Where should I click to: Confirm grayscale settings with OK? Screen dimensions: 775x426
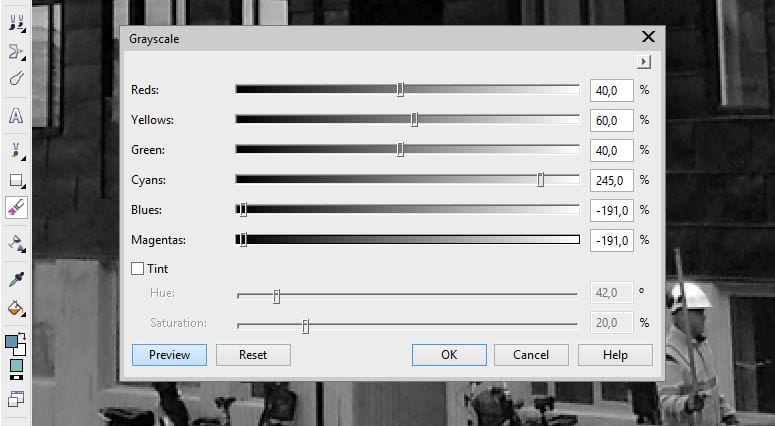click(449, 355)
